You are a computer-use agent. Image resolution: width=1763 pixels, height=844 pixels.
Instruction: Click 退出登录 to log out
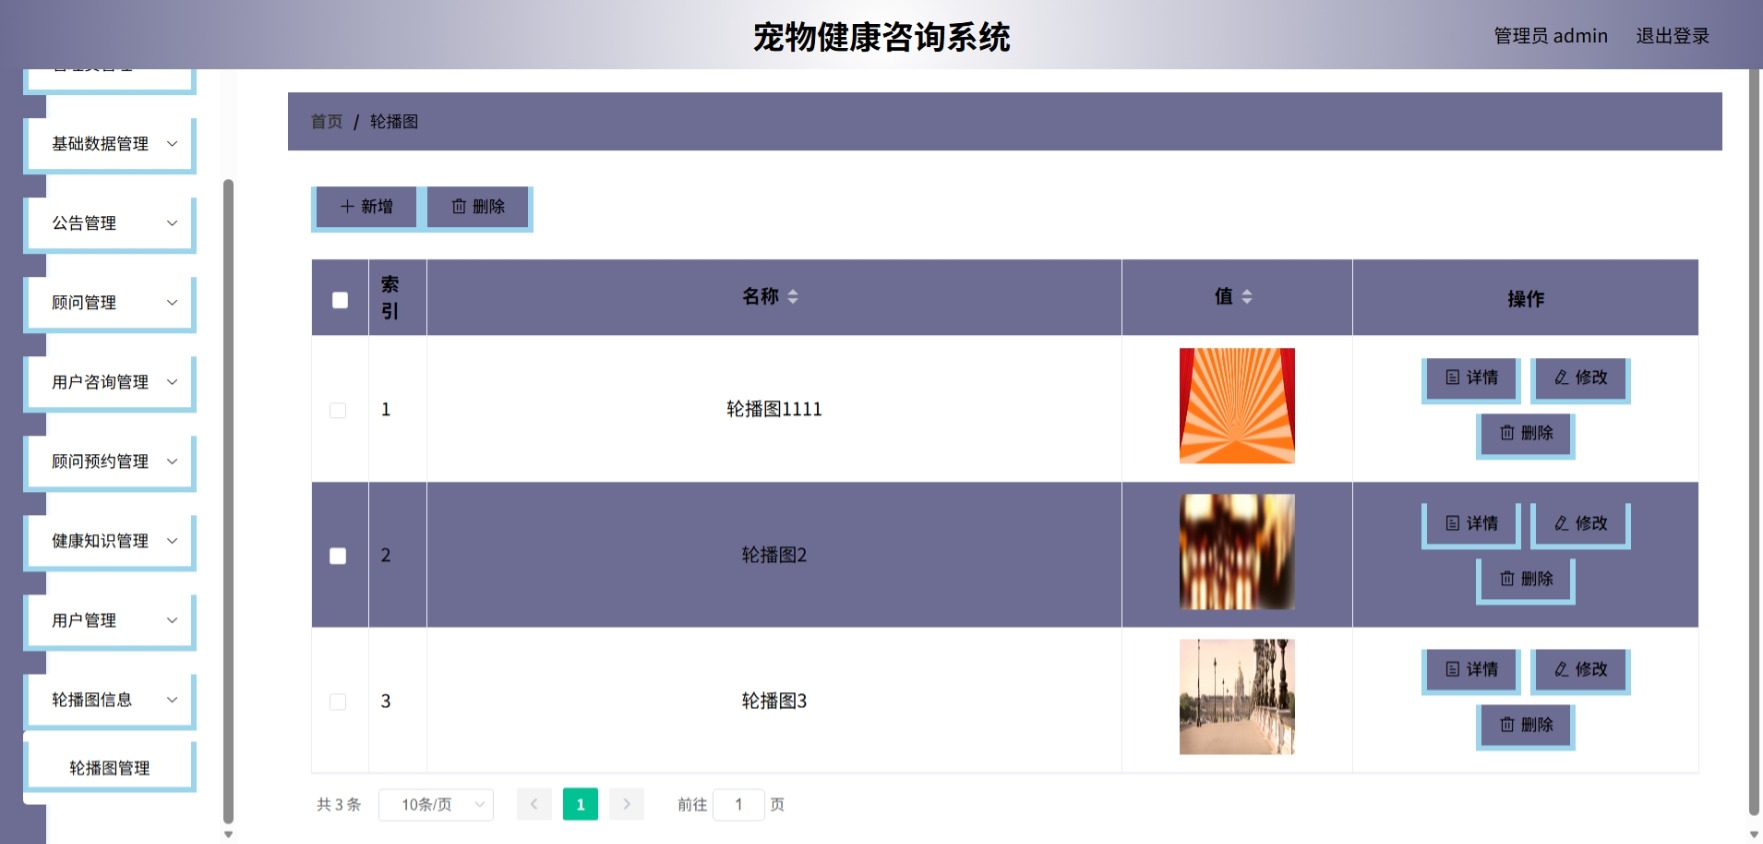click(1672, 36)
